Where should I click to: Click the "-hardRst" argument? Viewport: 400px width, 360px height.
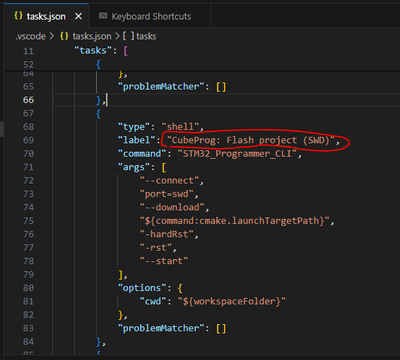point(167,234)
